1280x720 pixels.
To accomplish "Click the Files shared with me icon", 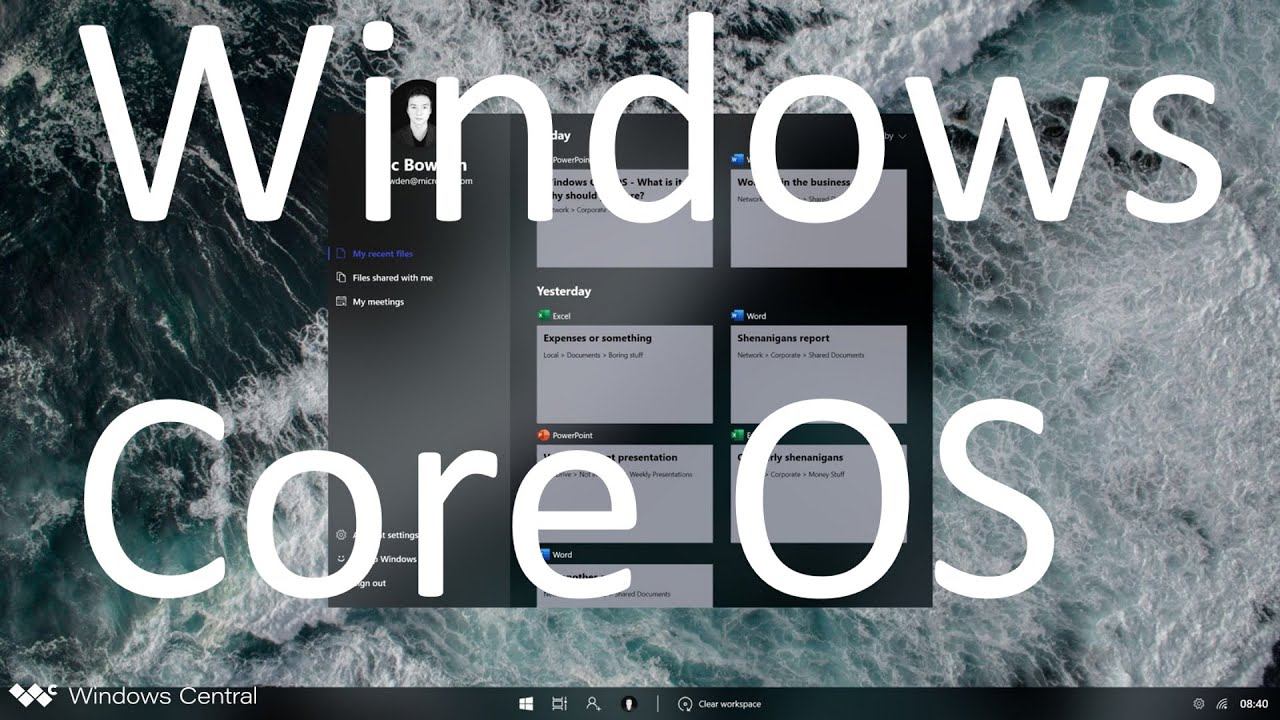I will coord(341,278).
